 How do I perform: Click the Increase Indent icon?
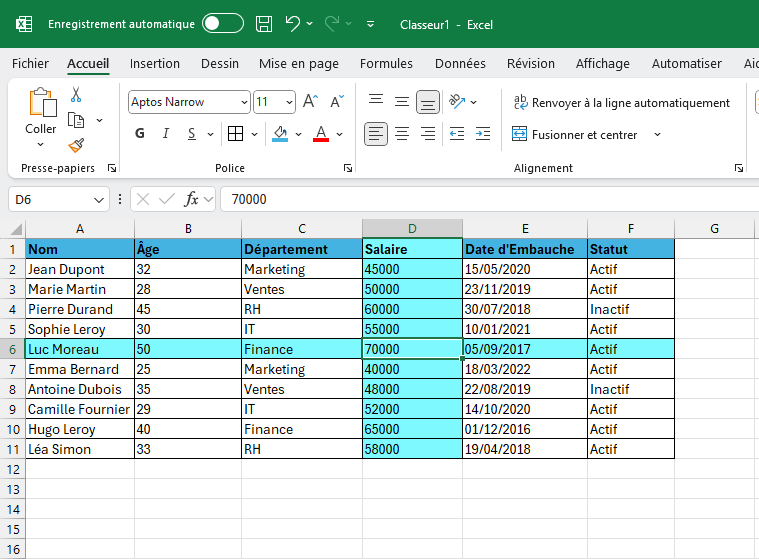483,134
